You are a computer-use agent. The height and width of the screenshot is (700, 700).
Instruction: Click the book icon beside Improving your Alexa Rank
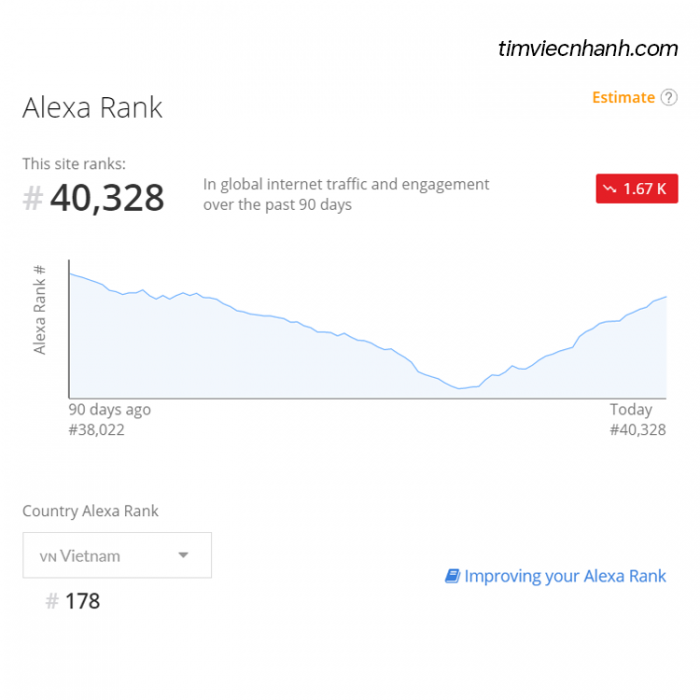(x=452, y=576)
